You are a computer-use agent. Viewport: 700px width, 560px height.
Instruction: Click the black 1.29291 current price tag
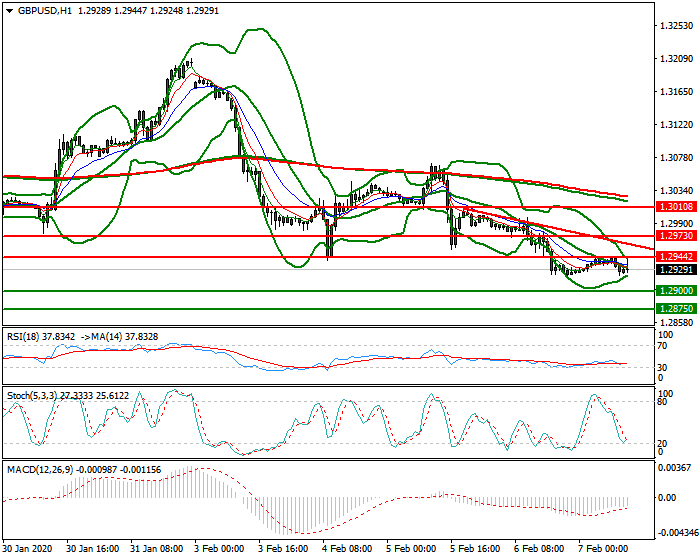click(x=671, y=270)
